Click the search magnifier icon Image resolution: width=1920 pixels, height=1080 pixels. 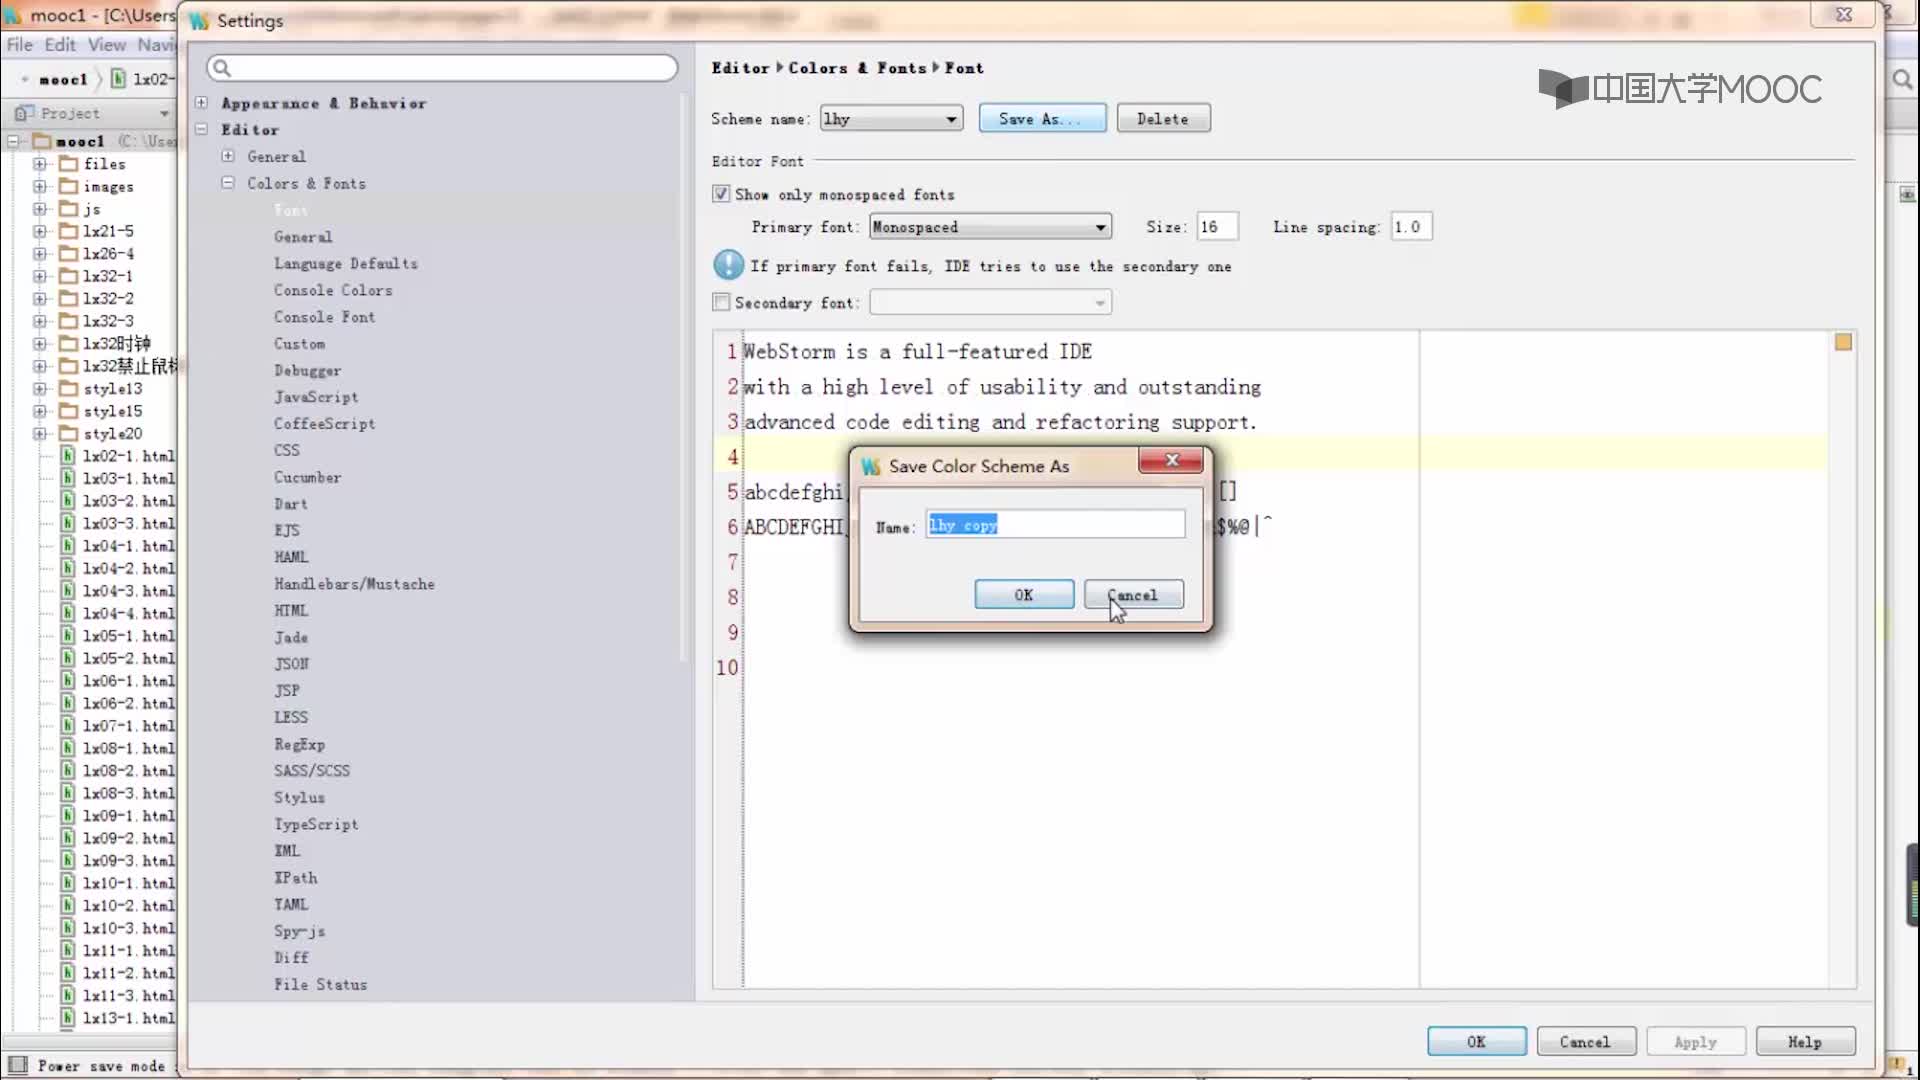222,68
